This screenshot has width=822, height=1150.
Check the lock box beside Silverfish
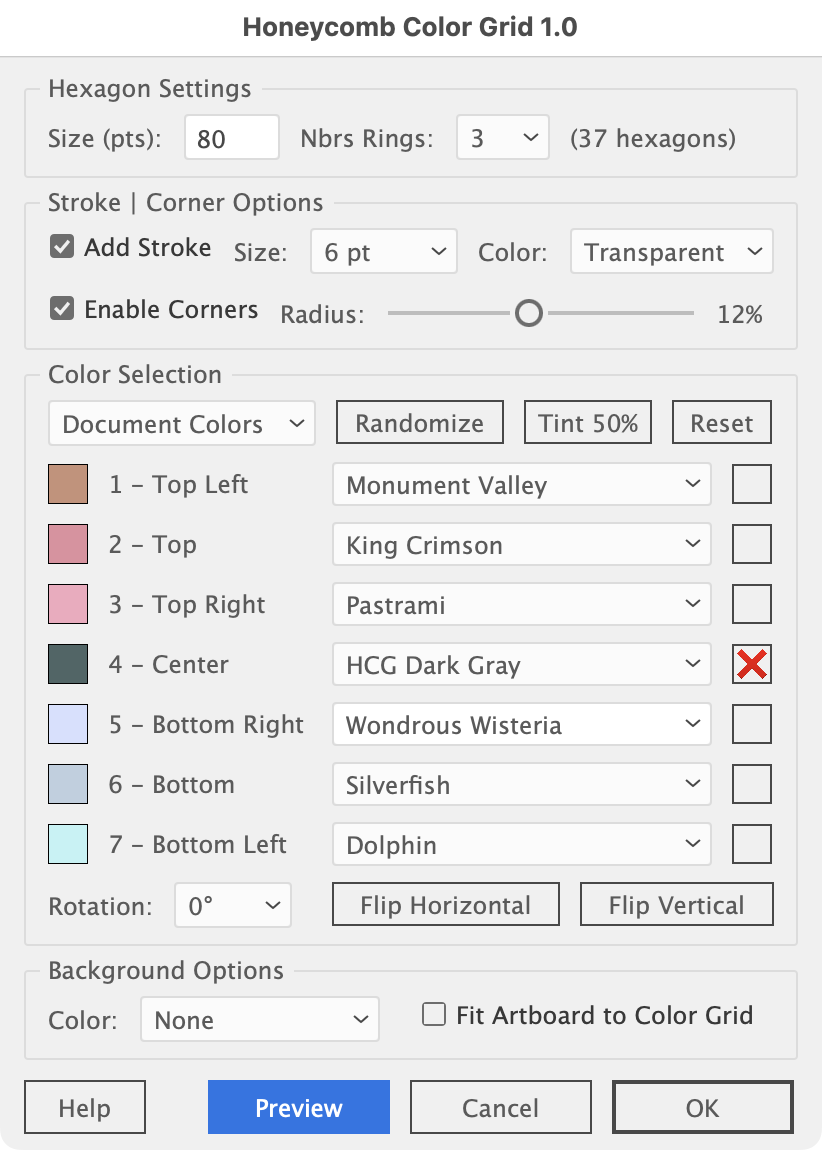point(752,785)
